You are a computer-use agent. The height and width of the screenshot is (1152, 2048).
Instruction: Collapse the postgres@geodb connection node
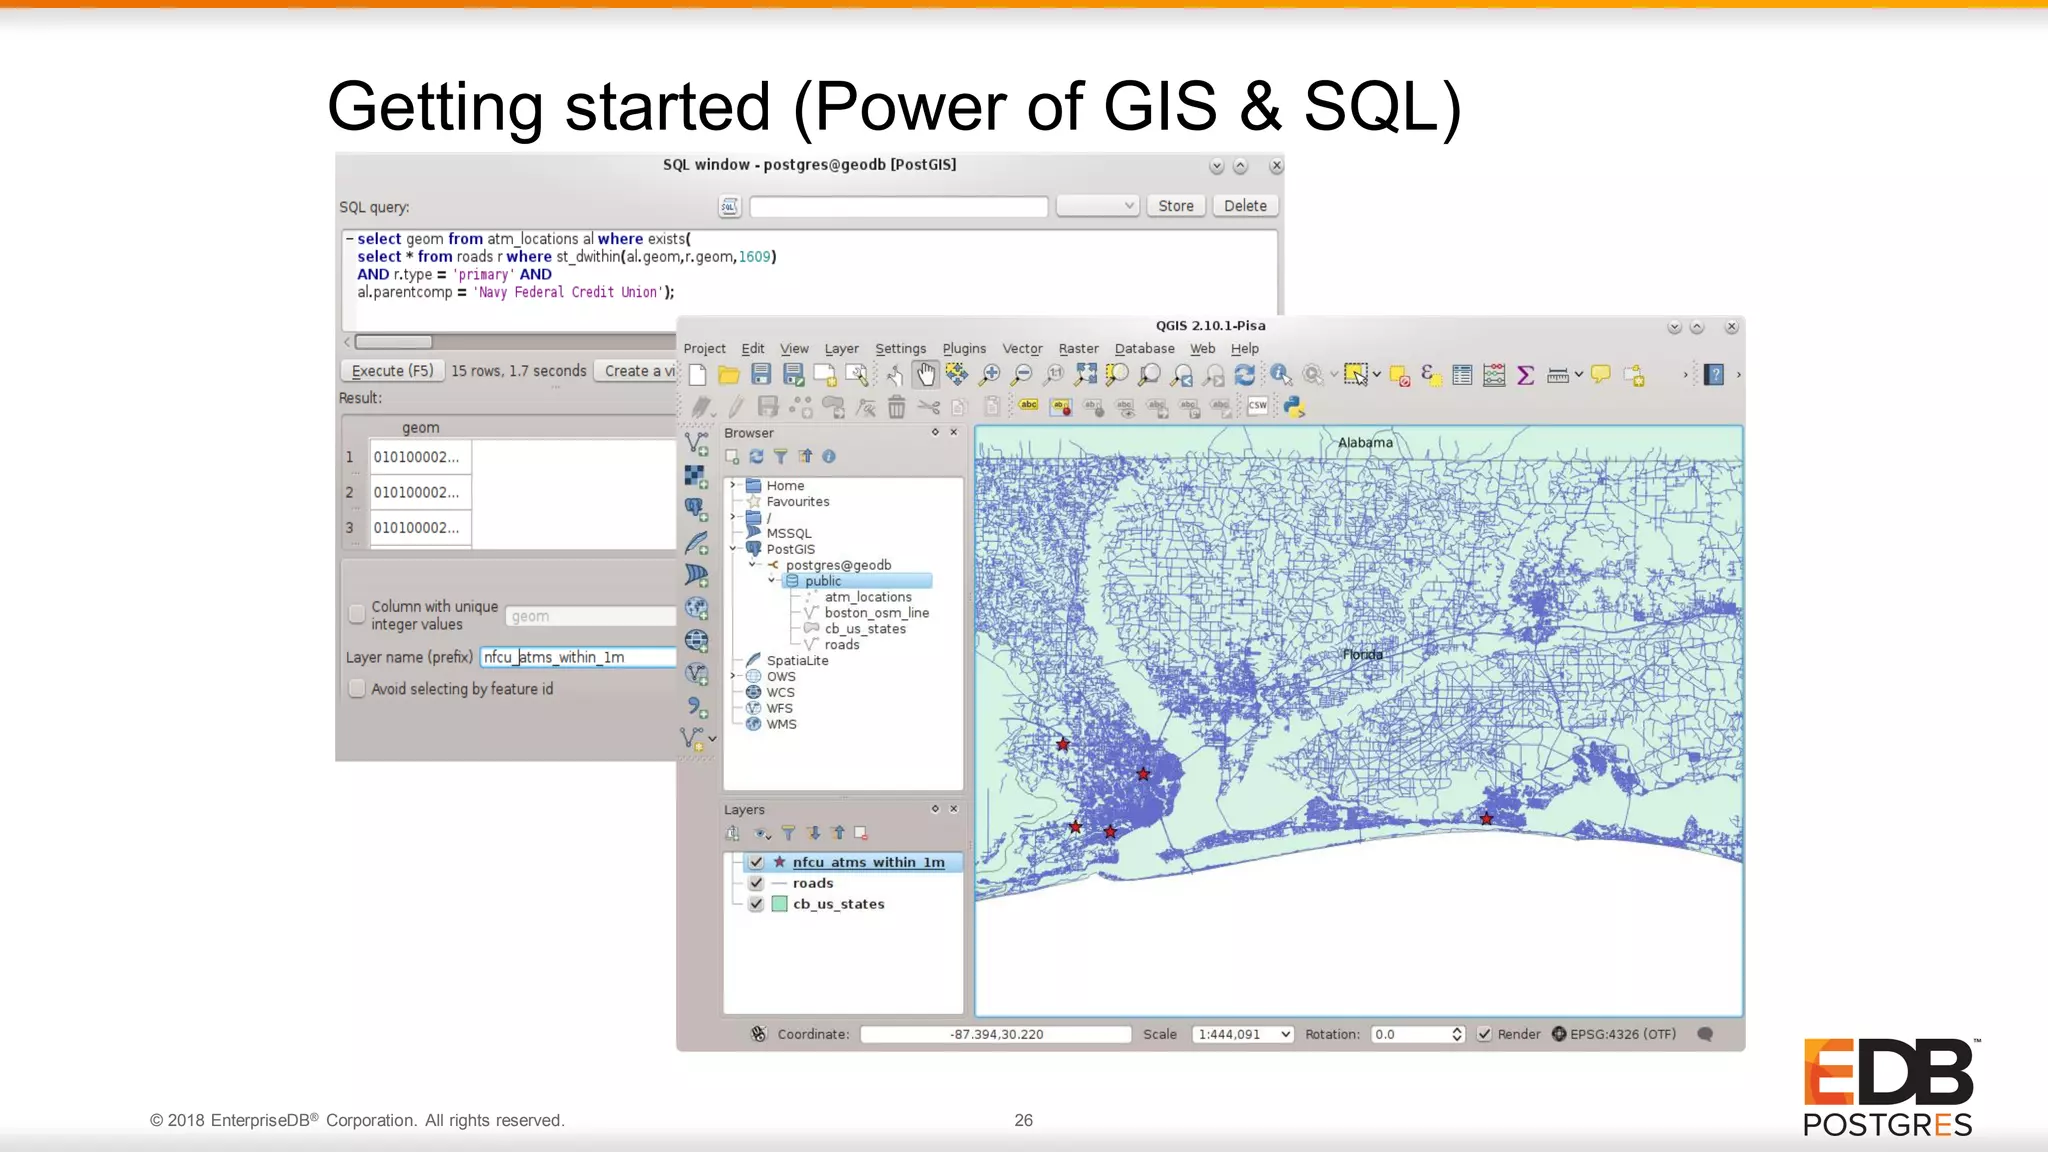click(x=753, y=565)
